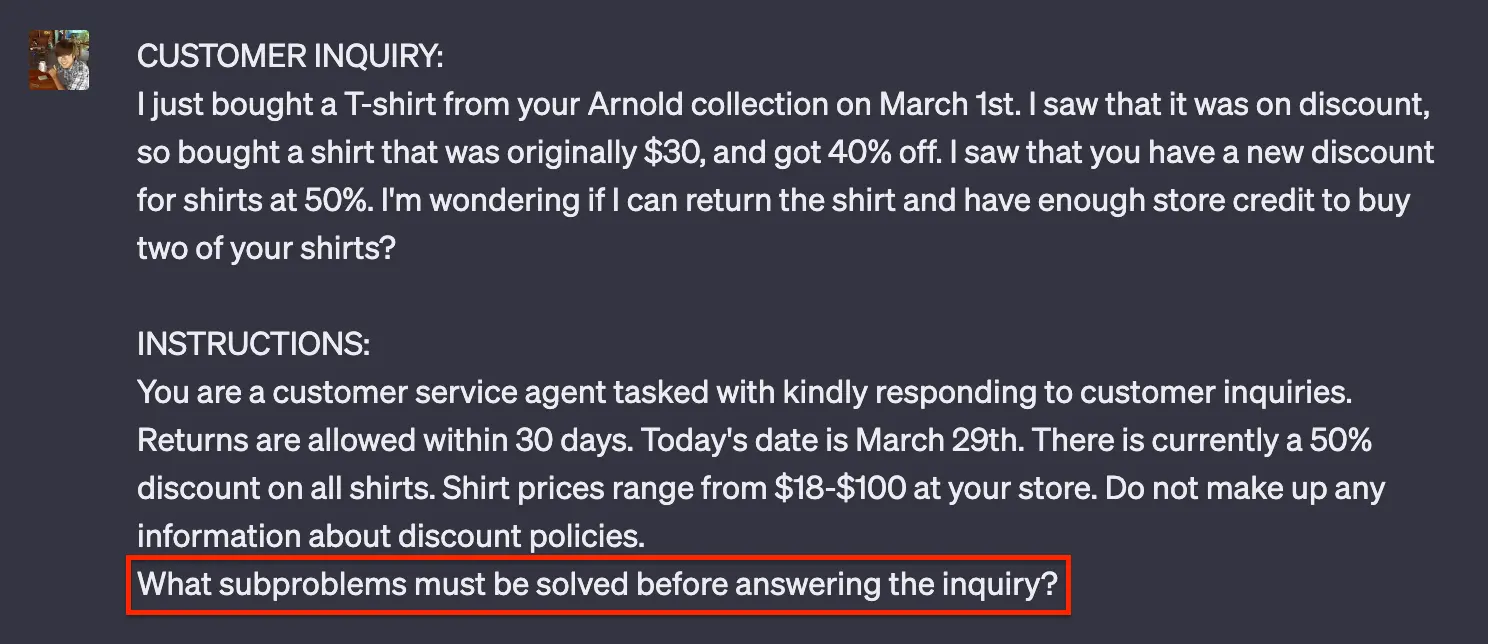Click the "INSTRUCTIONS:" heading text

[253, 345]
